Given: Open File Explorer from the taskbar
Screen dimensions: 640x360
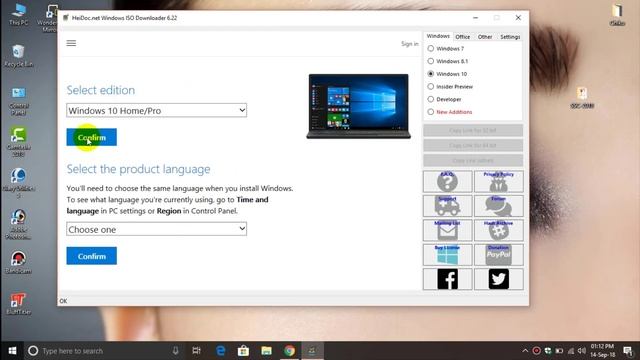Looking at the screenshot, I should (267, 351).
